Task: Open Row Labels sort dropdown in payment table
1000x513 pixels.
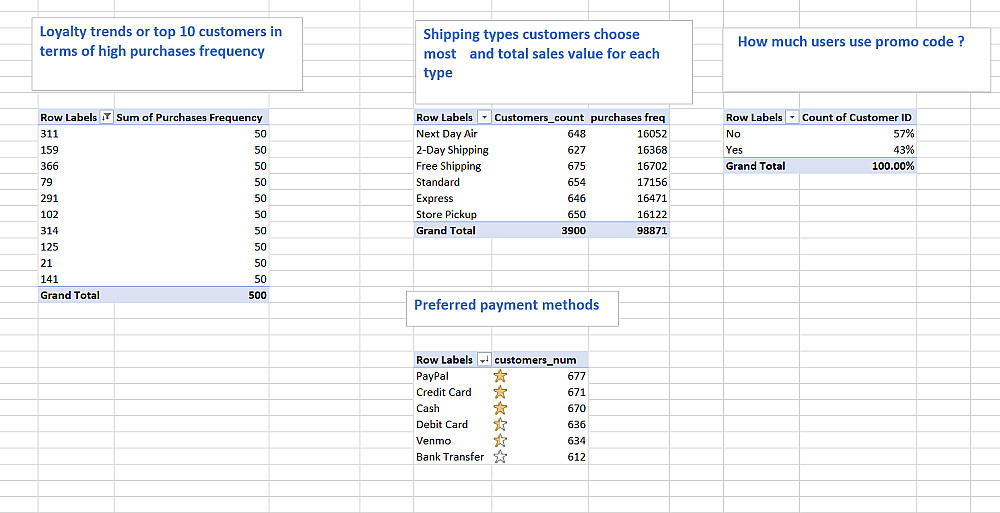Action: [484, 360]
